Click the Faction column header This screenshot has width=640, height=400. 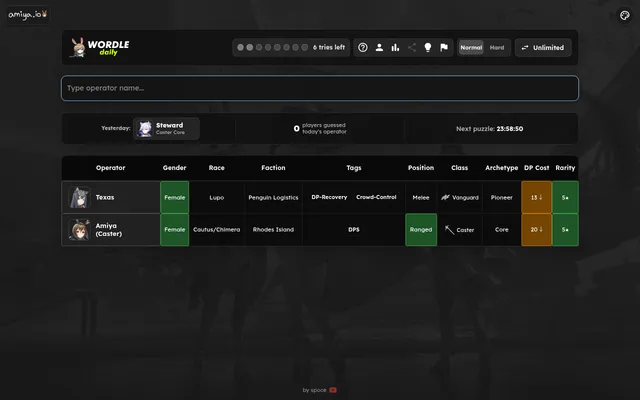coord(273,168)
